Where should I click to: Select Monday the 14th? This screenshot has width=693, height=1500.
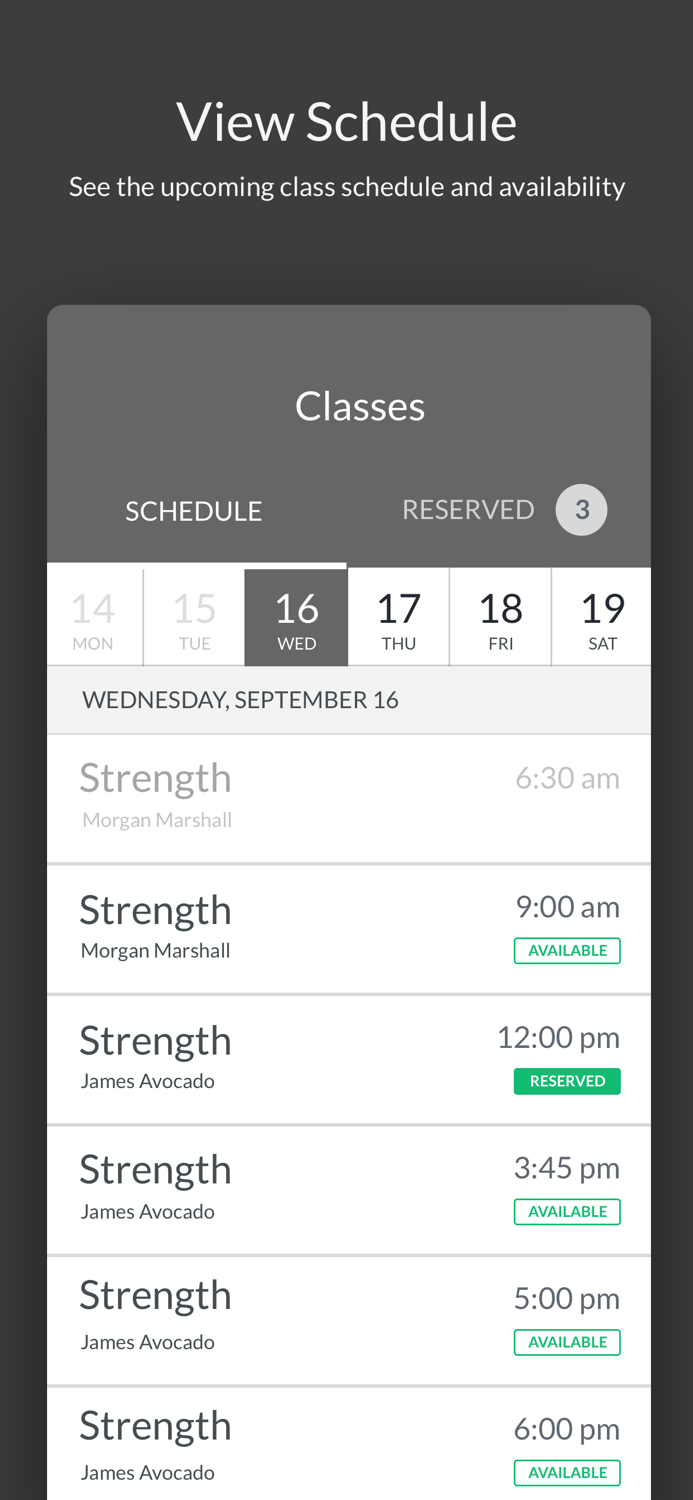coord(93,619)
